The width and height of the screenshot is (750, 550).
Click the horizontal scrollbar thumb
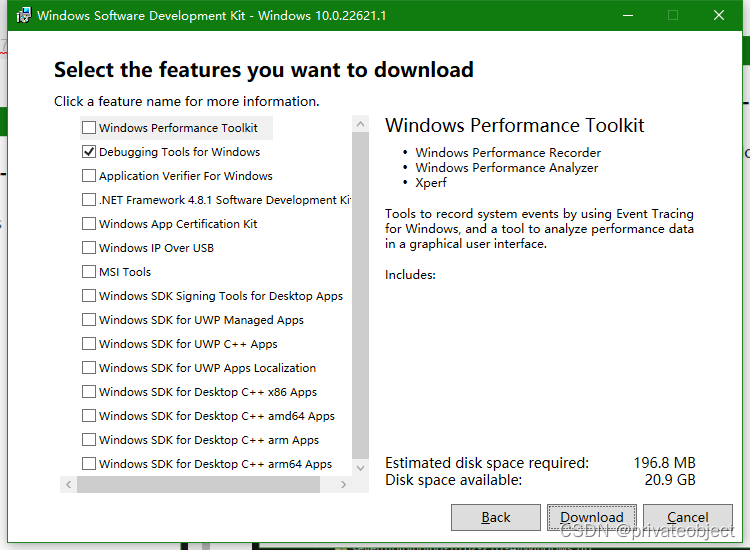pyautogui.click(x=199, y=484)
